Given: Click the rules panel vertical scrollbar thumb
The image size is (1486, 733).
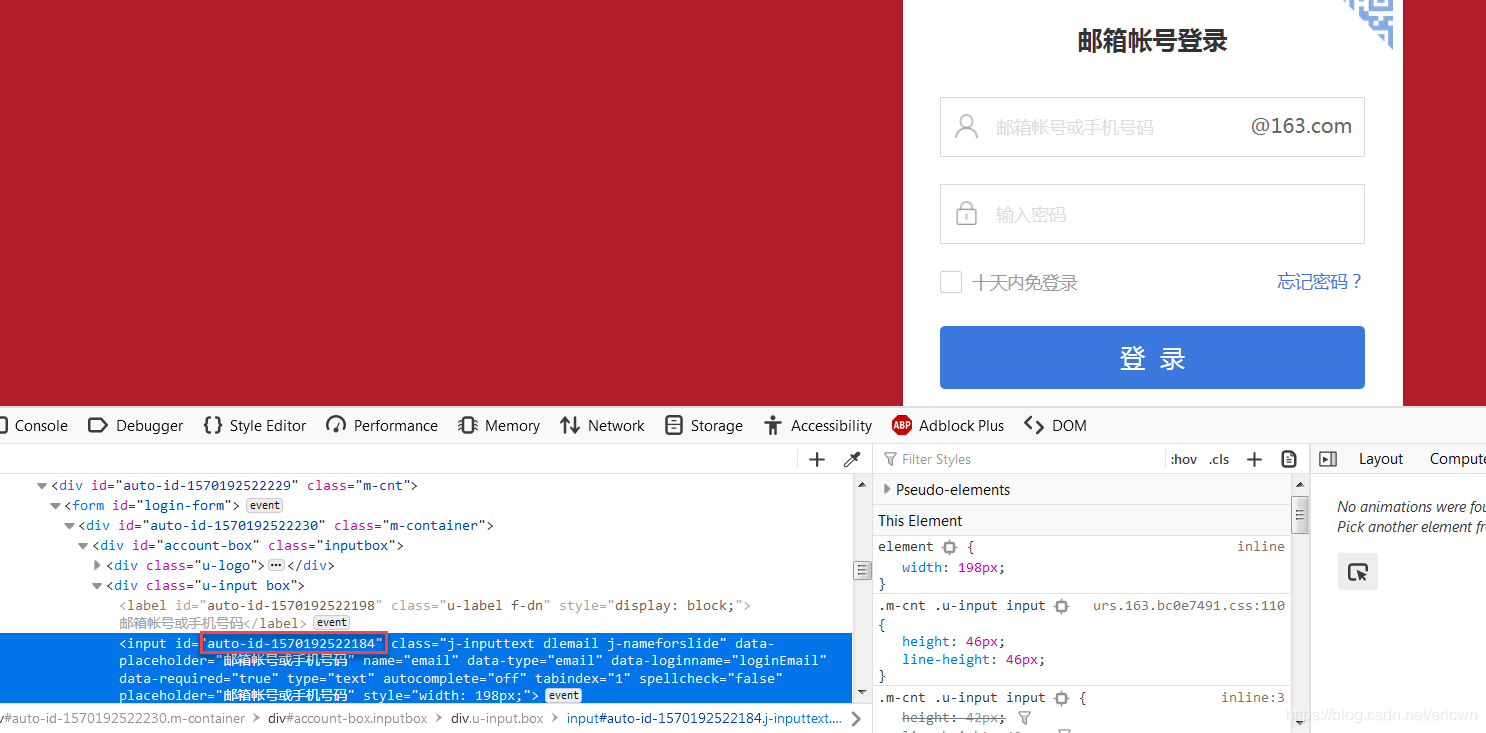Looking at the screenshot, I should (x=1300, y=515).
